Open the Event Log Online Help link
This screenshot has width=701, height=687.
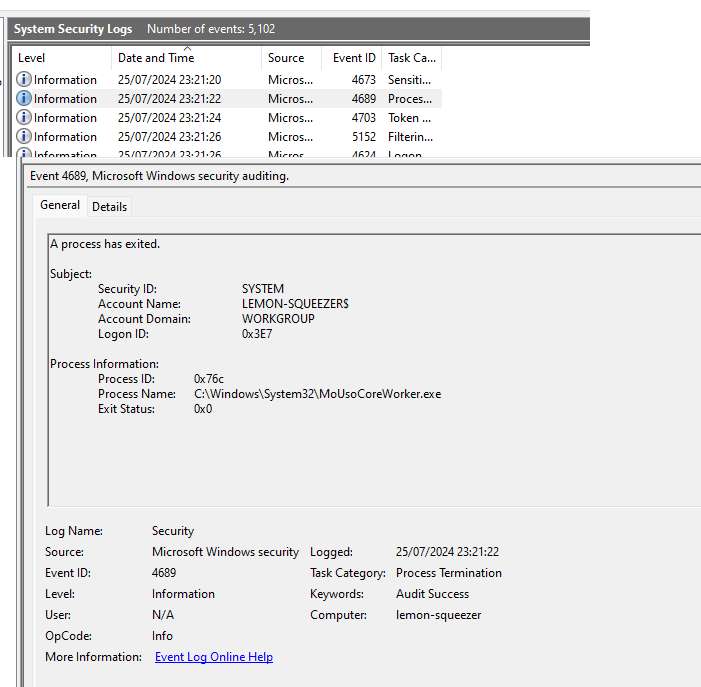(x=214, y=657)
